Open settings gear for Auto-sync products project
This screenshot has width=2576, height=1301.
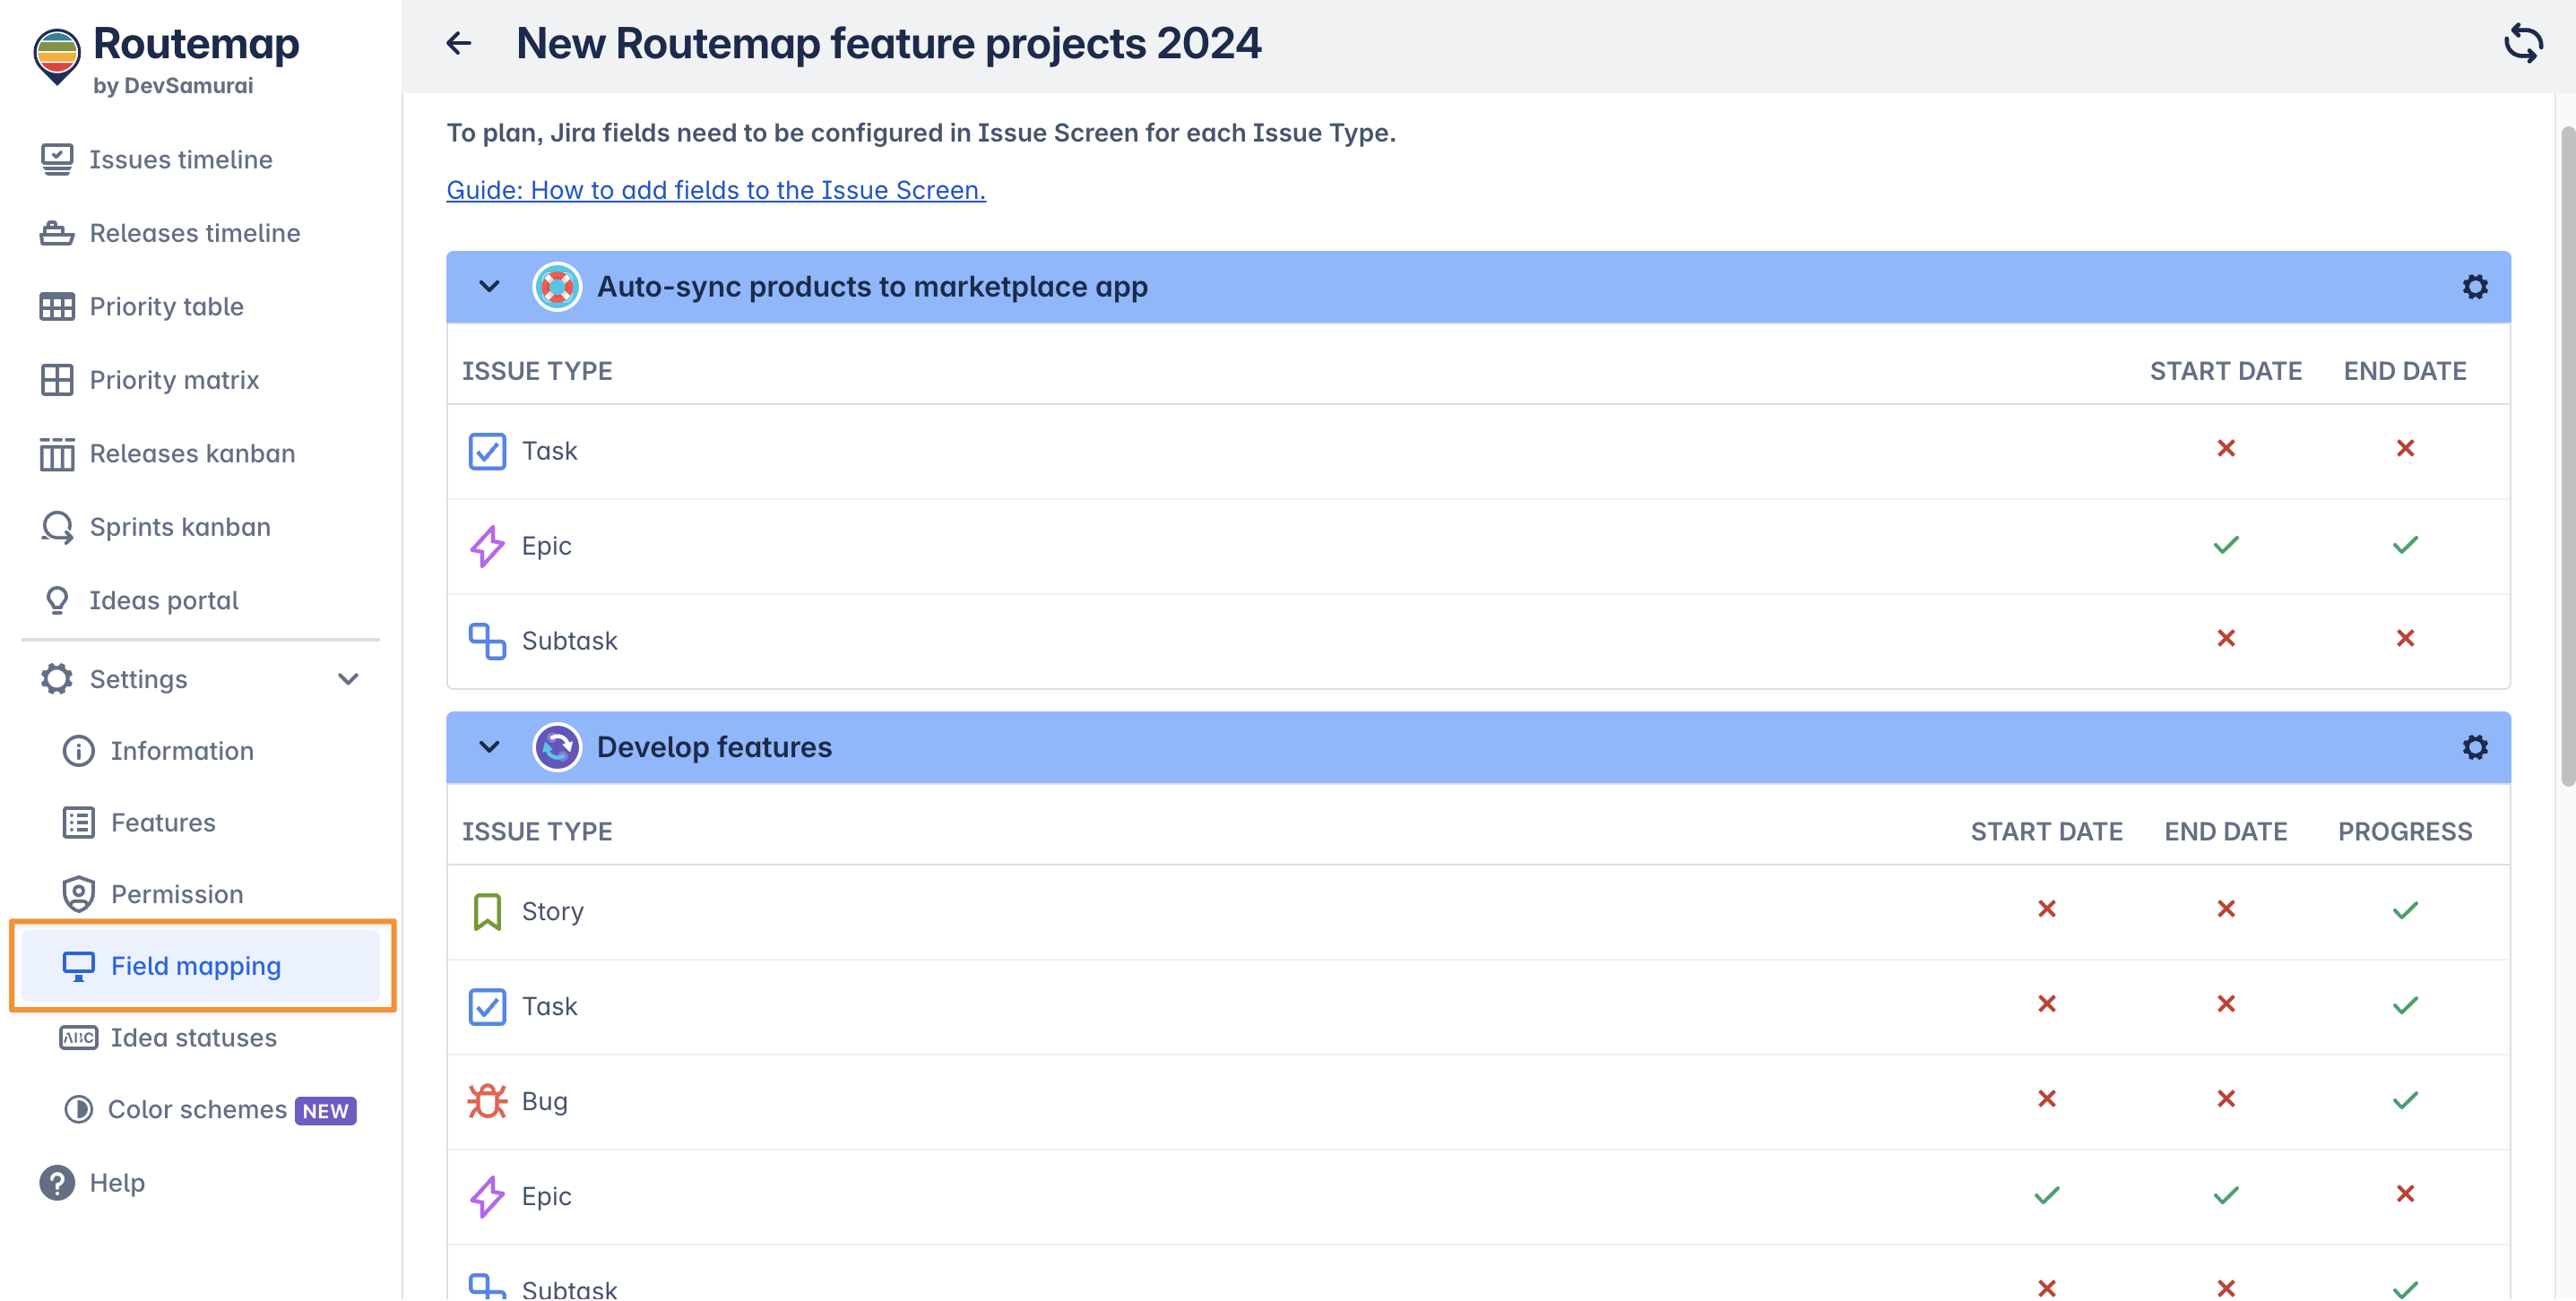click(x=2474, y=287)
